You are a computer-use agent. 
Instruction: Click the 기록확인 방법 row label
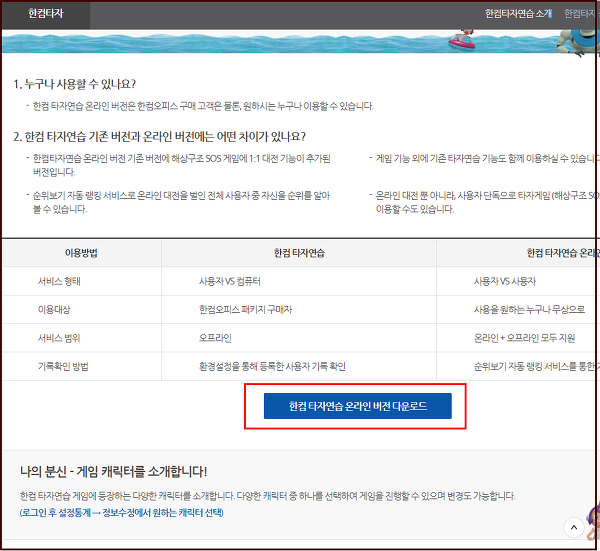point(63,366)
